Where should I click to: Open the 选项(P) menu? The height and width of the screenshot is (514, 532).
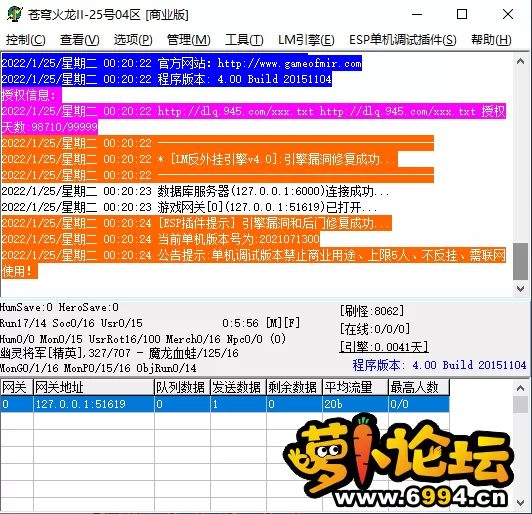[133, 40]
